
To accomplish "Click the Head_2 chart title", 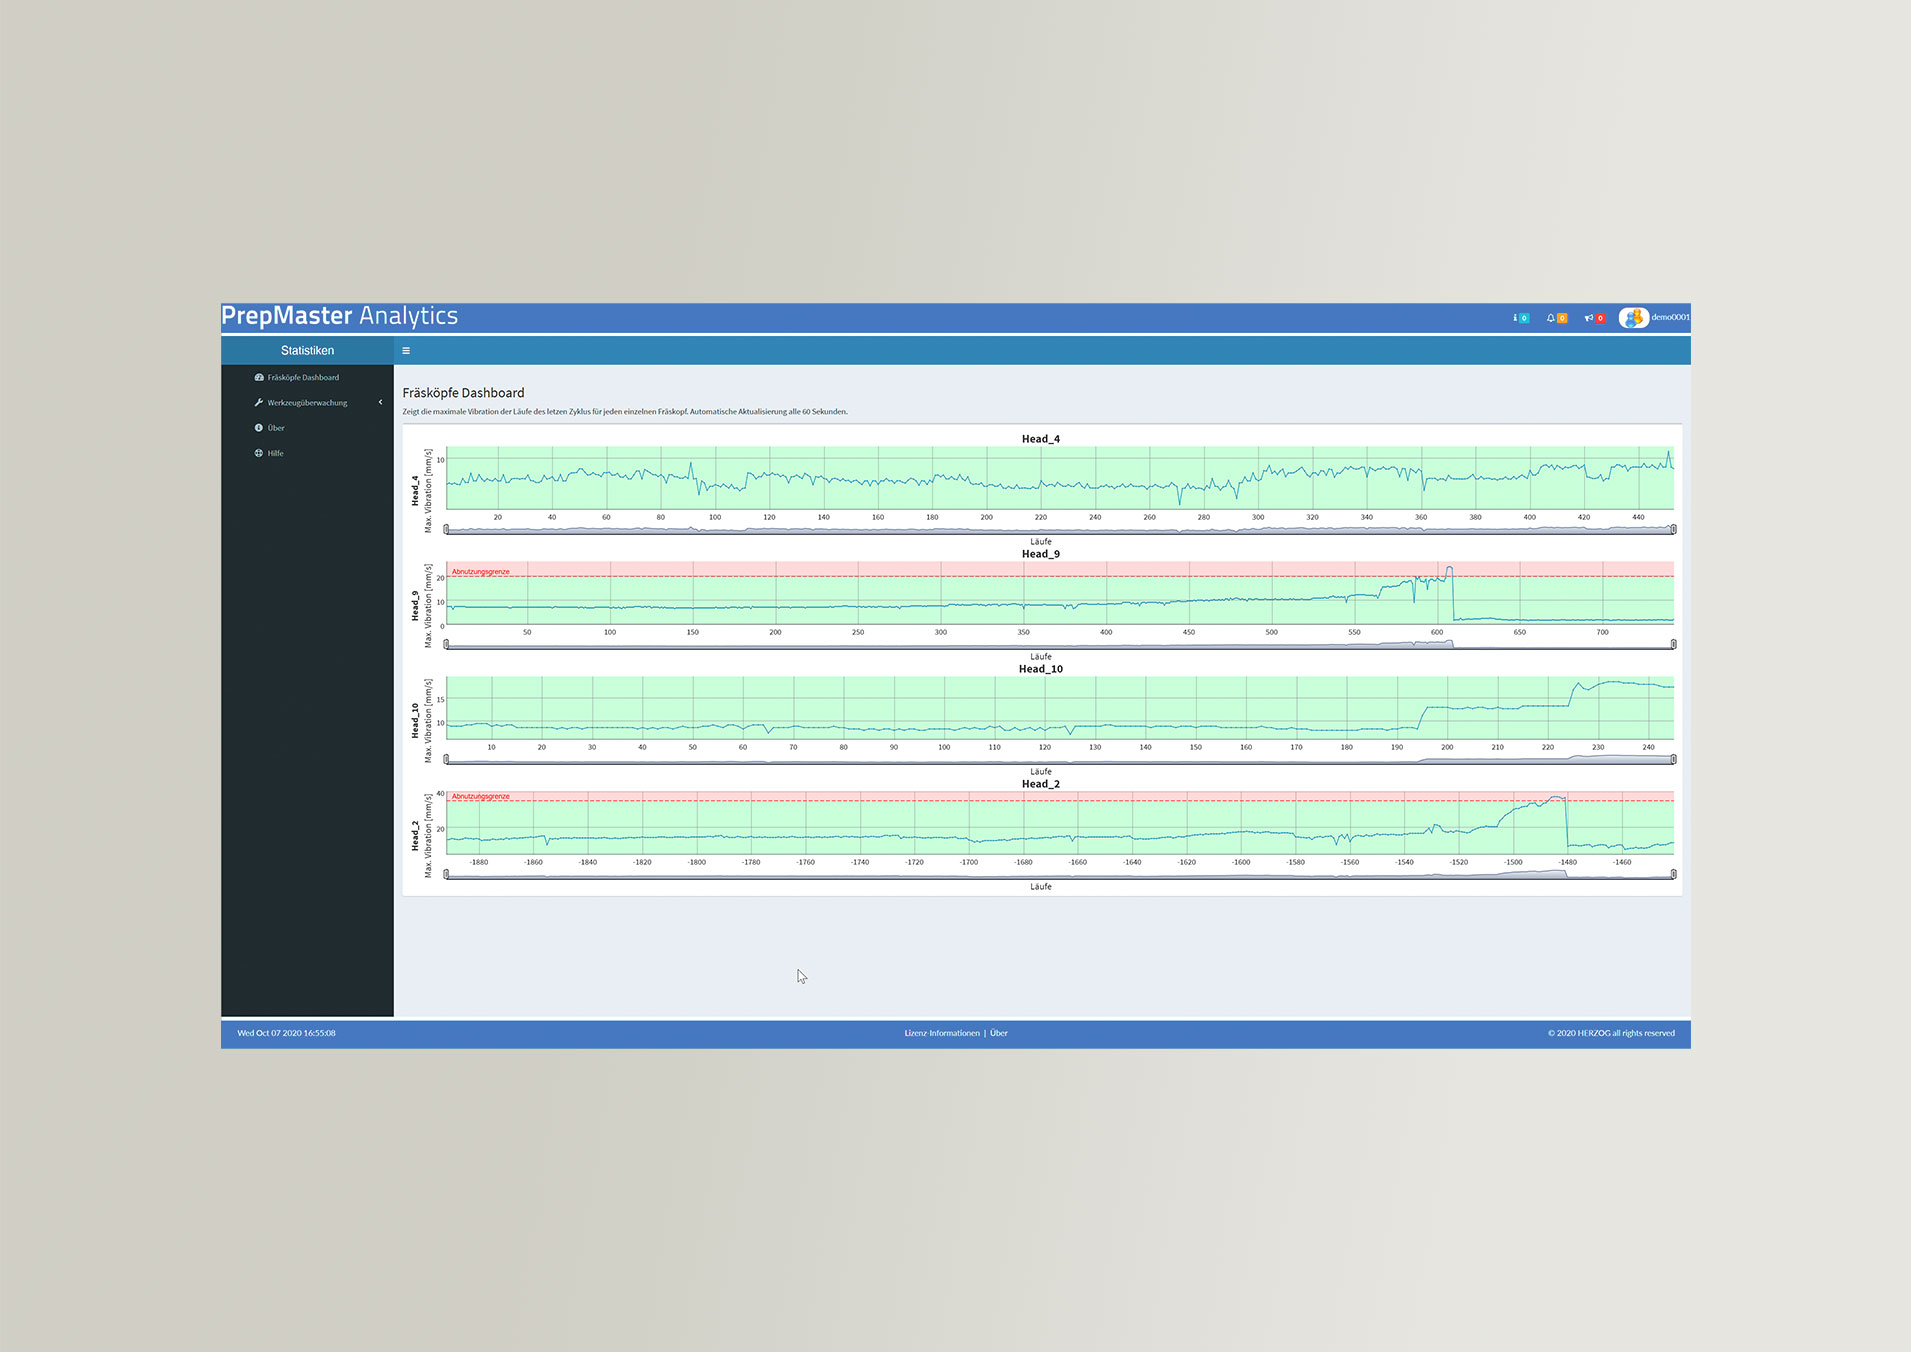I will pos(1040,784).
